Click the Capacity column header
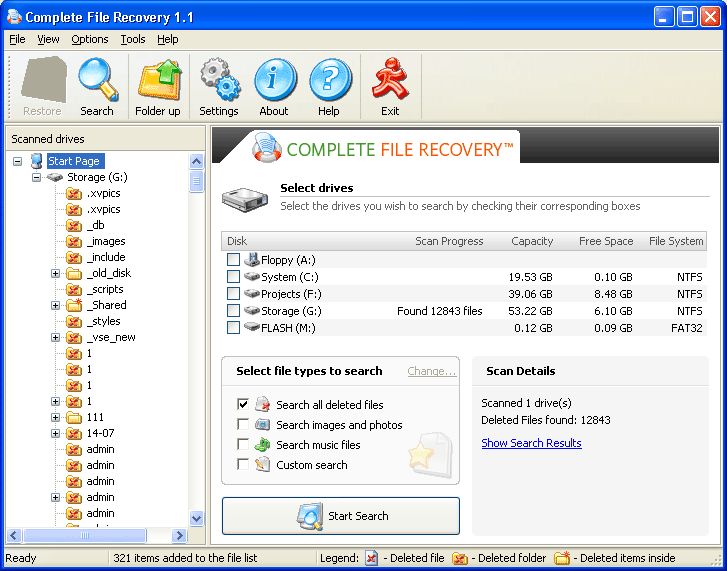This screenshot has height=571, width=727. pos(532,241)
